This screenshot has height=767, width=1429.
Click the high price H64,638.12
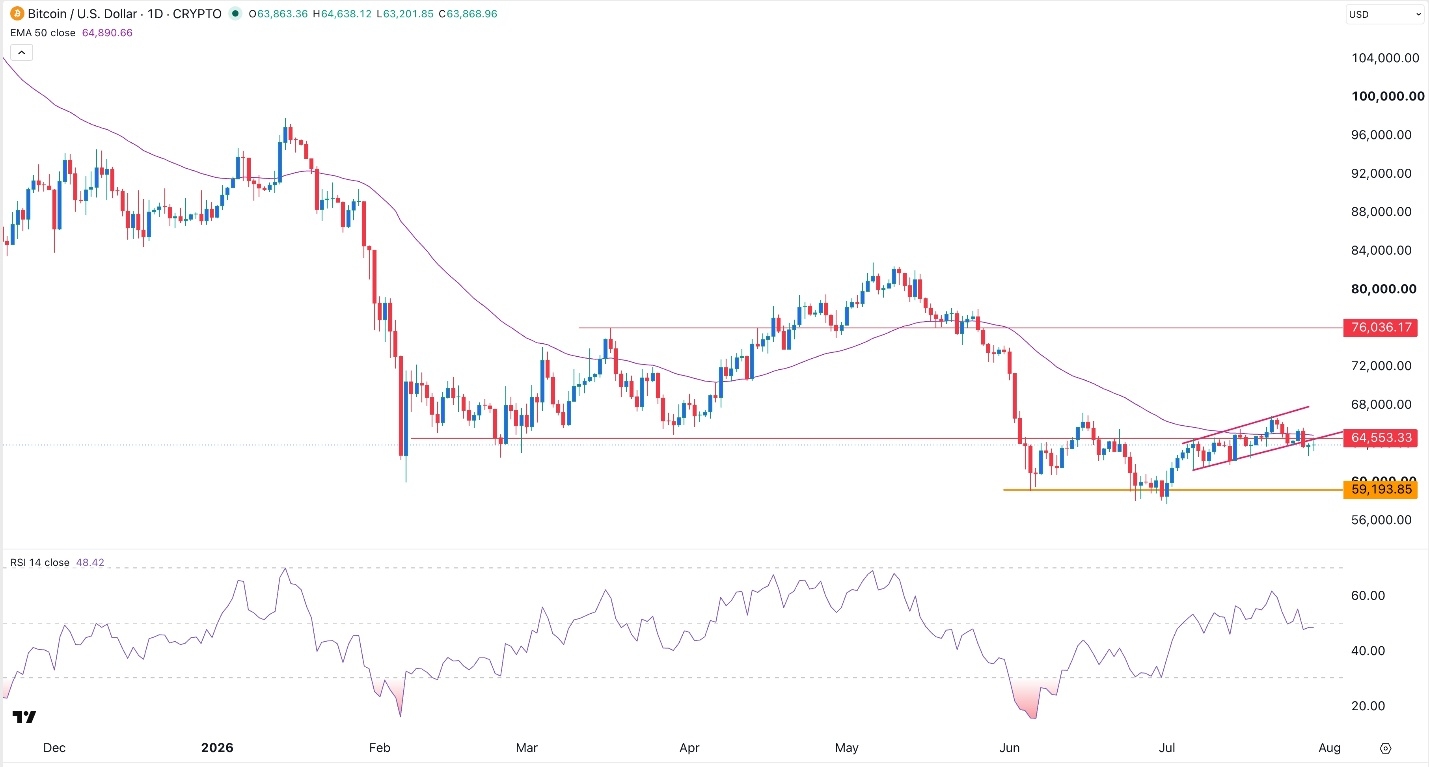pyautogui.click(x=342, y=14)
